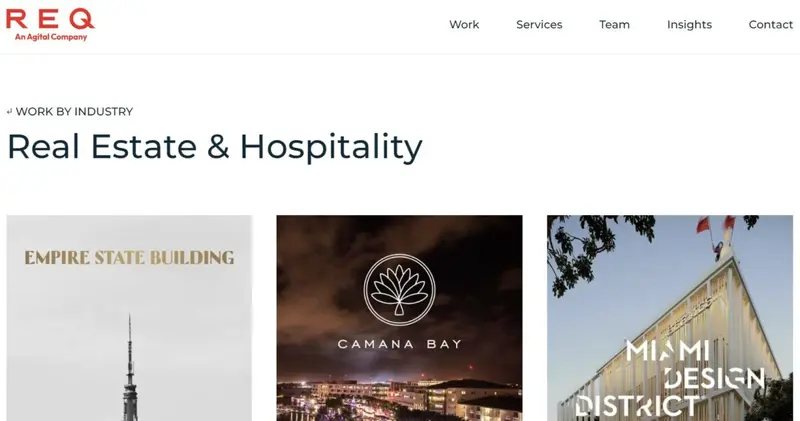Click the Real Estate & Hospitality heading
This screenshot has width=800, height=421.
click(215, 147)
